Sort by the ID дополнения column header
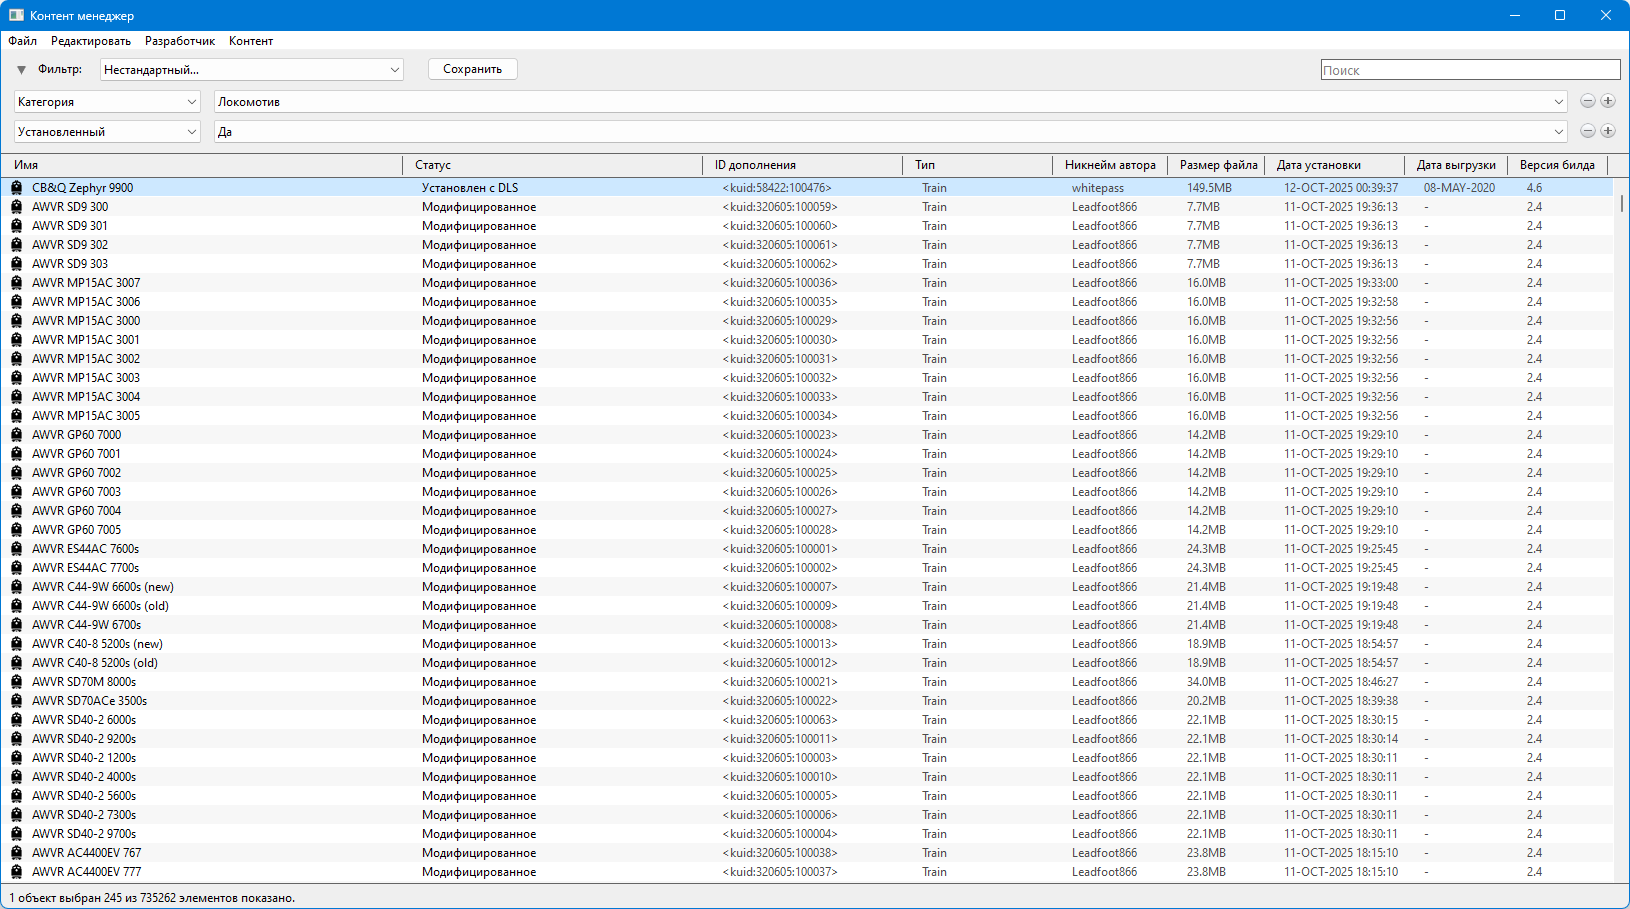The width and height of the screenshot is (1630, 909). tap(803, 165)
